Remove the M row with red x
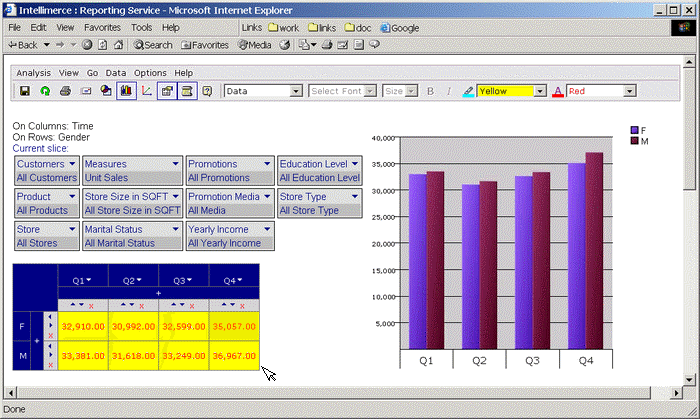 coord(50,365)
